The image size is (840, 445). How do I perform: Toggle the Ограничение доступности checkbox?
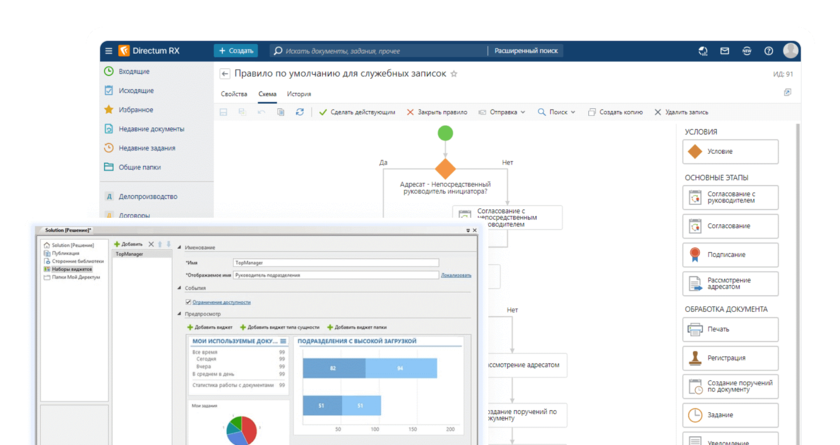pos(188,301)
